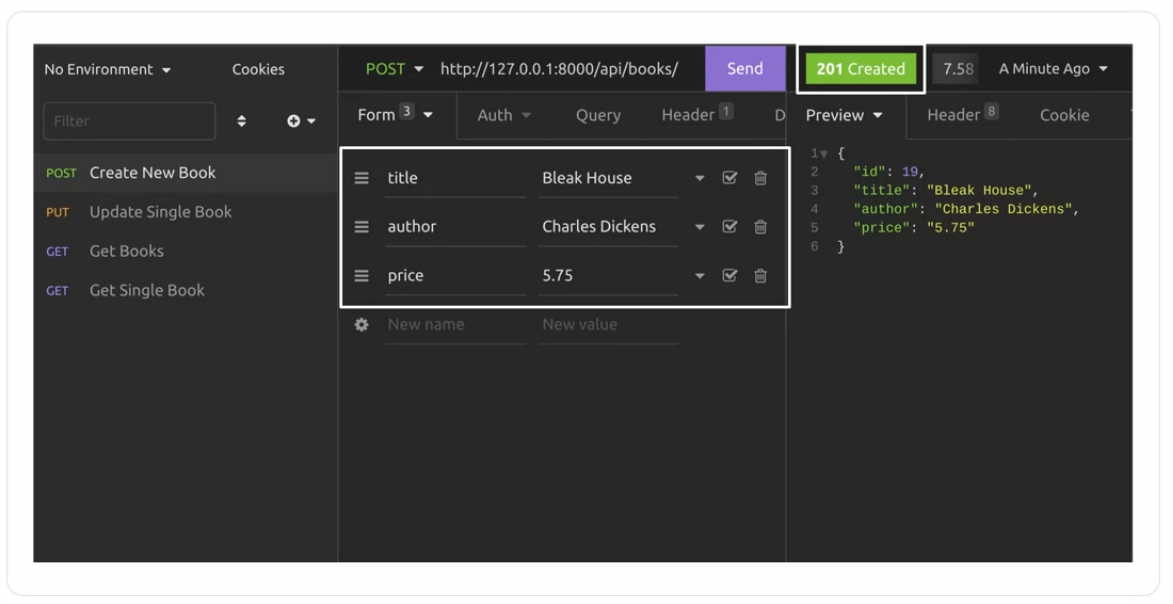Open the POST method dropdown

click(x=394, y=69)
